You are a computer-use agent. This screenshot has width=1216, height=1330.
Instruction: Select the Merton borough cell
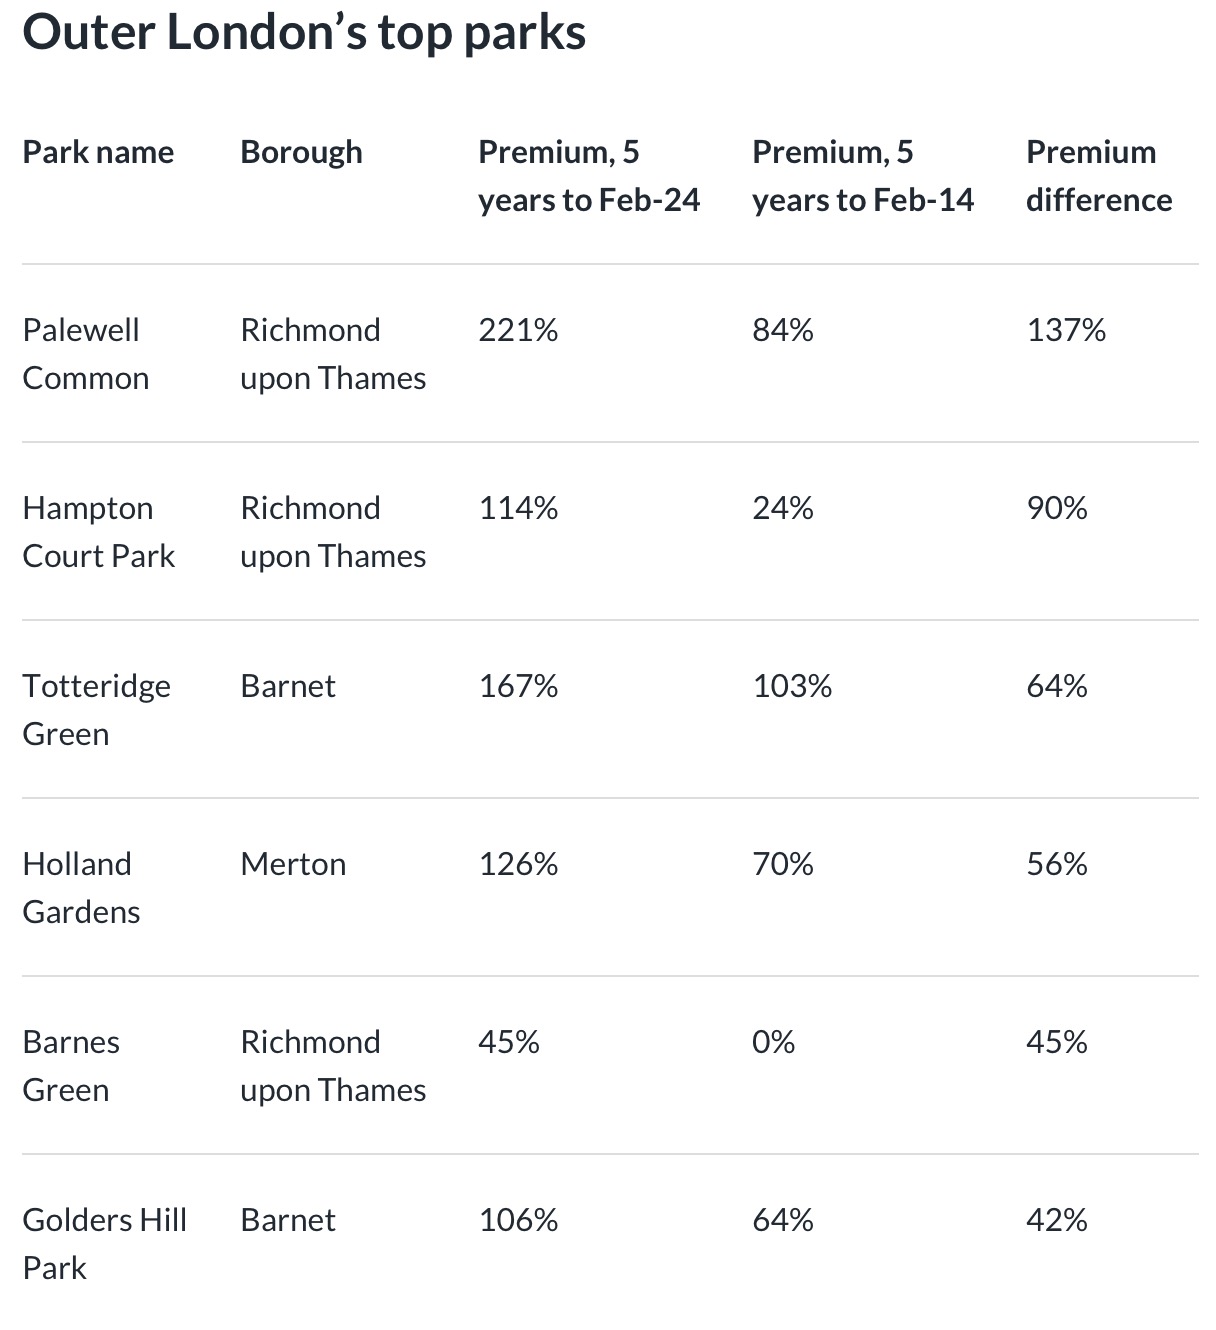click(293, 864)
